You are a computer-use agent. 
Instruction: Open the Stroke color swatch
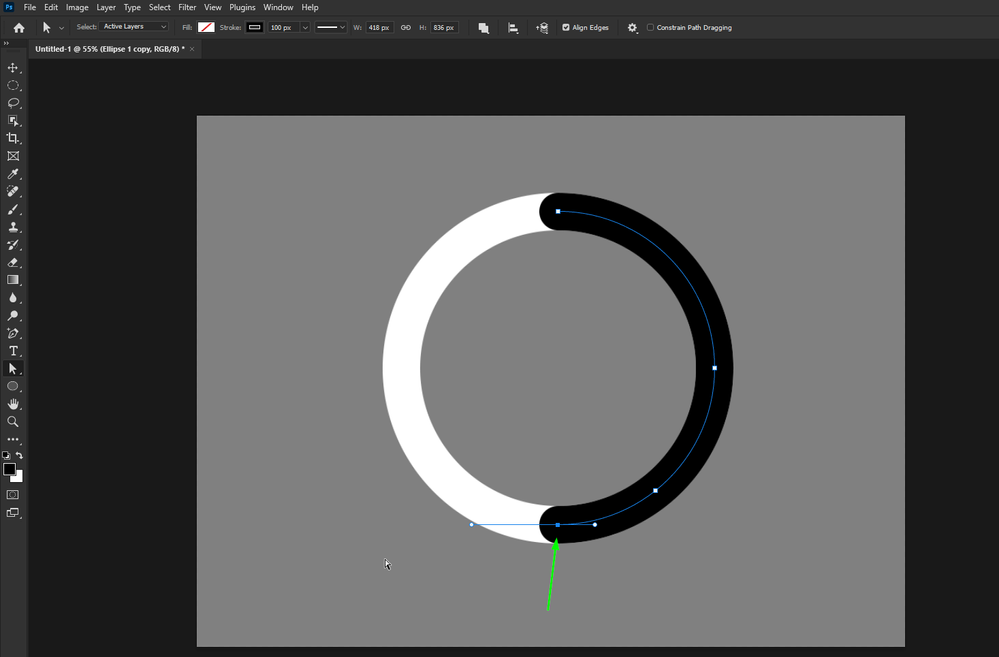click(x=254, y=27)
